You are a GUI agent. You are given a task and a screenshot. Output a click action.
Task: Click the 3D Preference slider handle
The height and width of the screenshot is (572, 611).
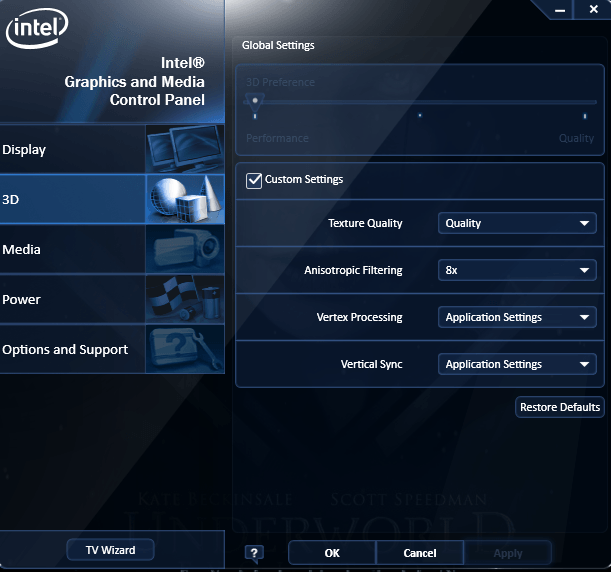[x=254, y=102]
